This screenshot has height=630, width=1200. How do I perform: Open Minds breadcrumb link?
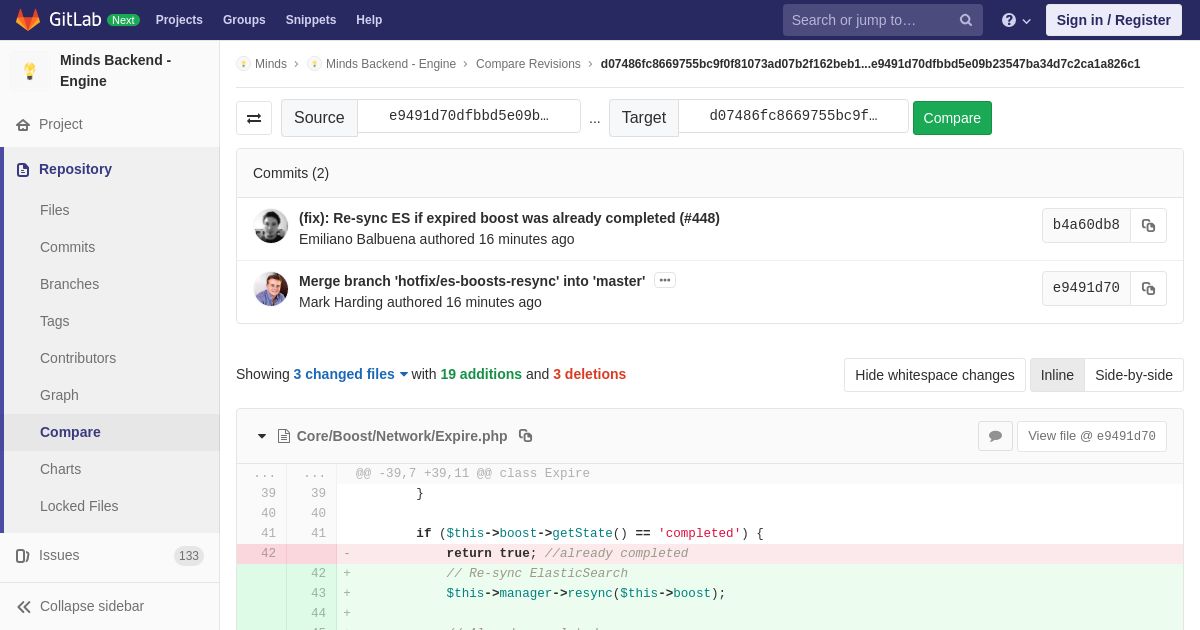coord(270,64)
